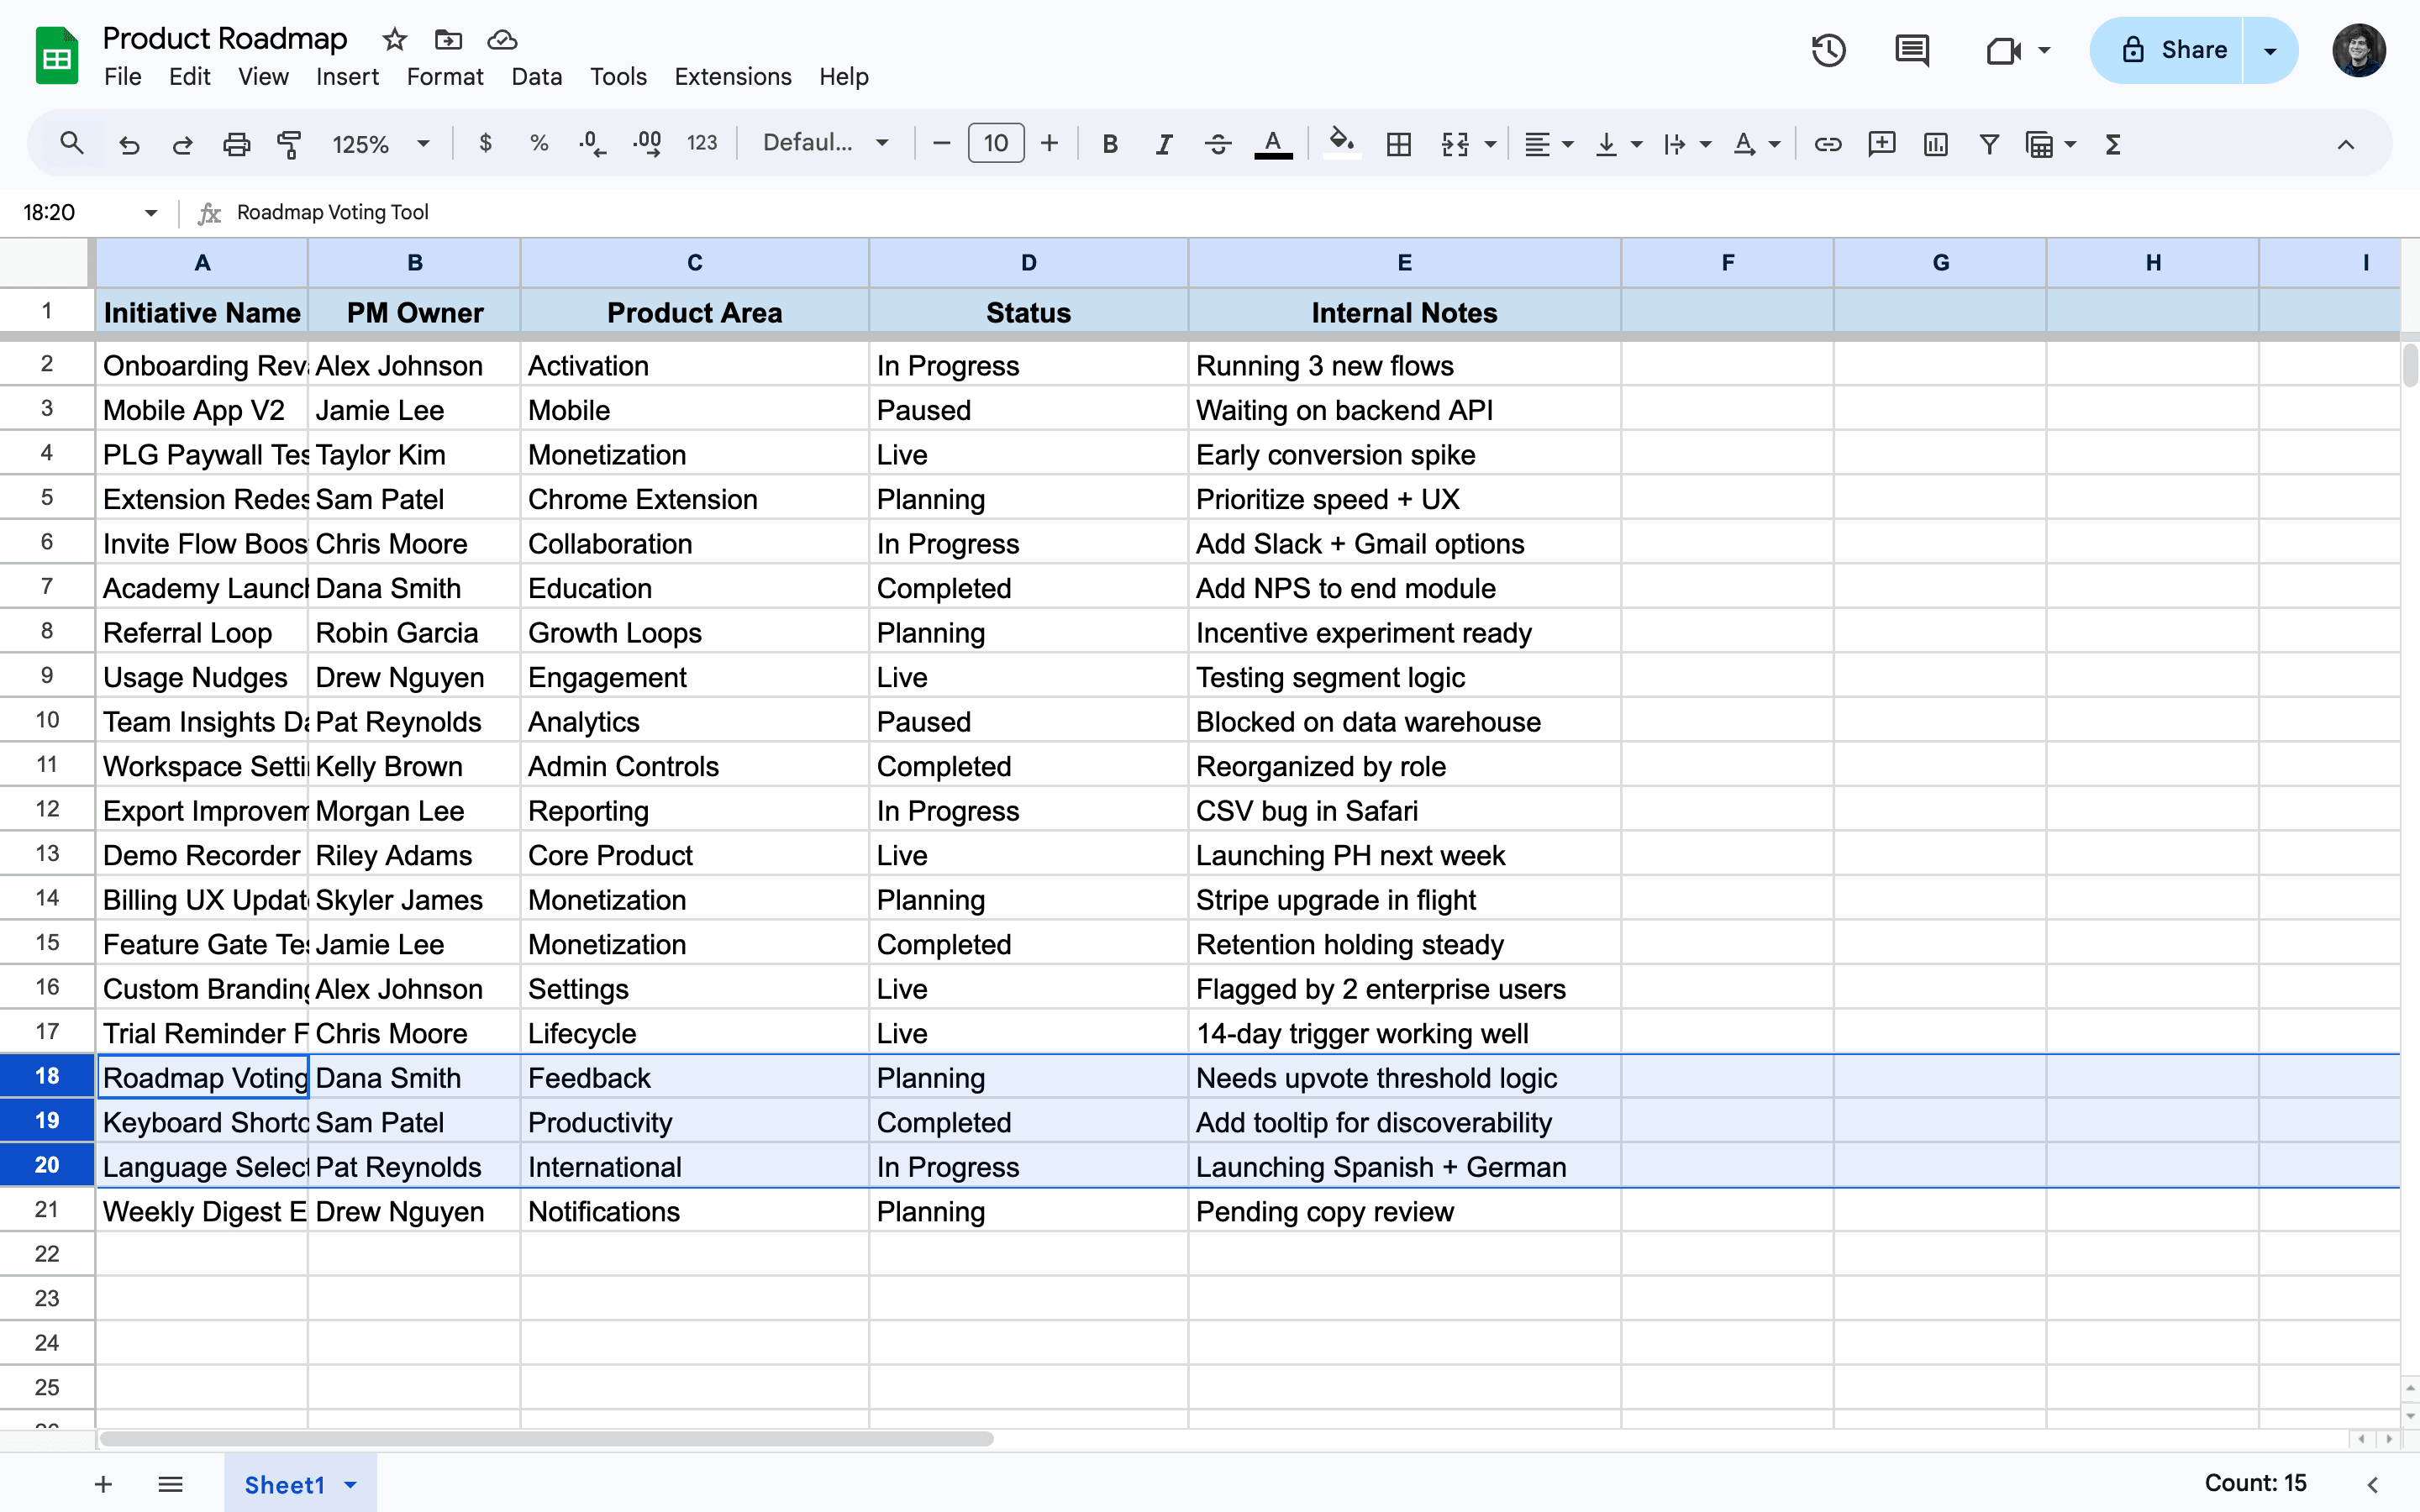Open version history clock icon

pos(1828,50)
